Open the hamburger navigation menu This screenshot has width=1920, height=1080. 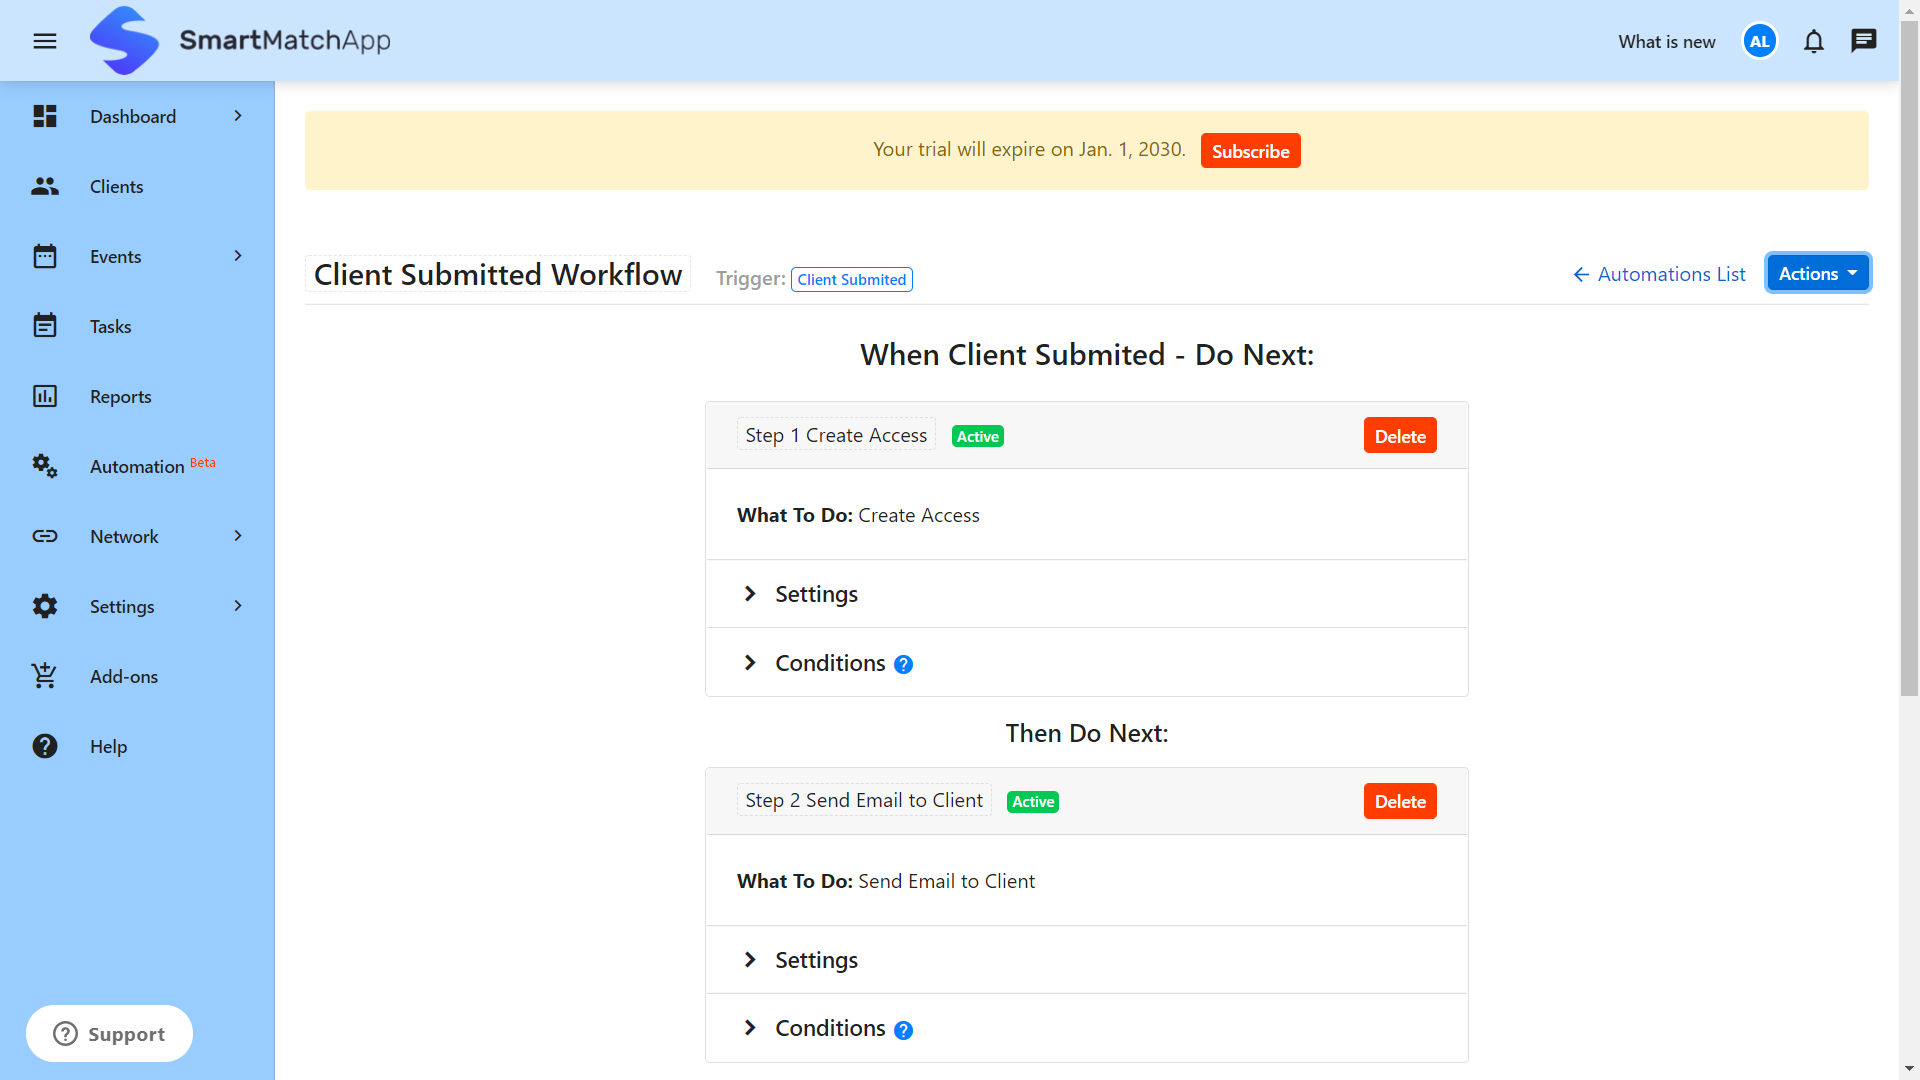point(44,41)
